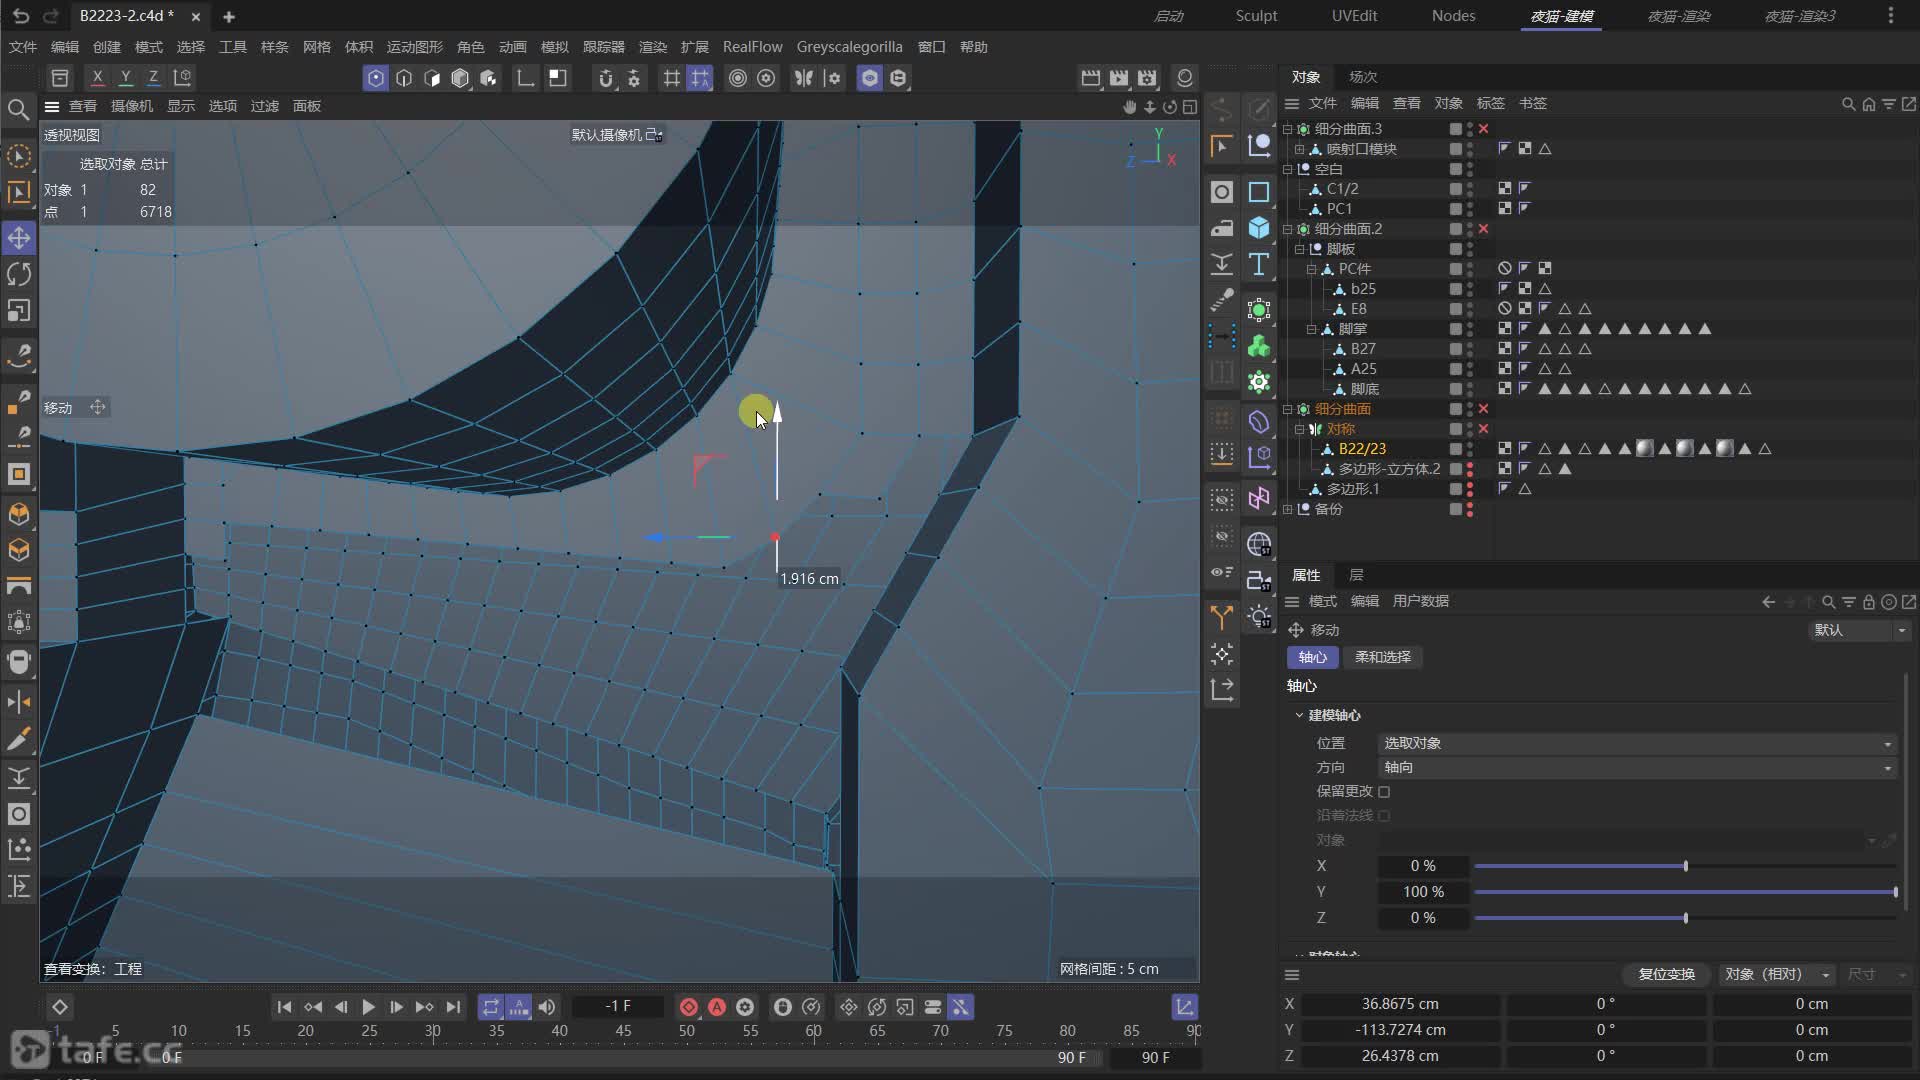Open the 网格 menu
The image size is (1920, 1080).
[316, 47]
